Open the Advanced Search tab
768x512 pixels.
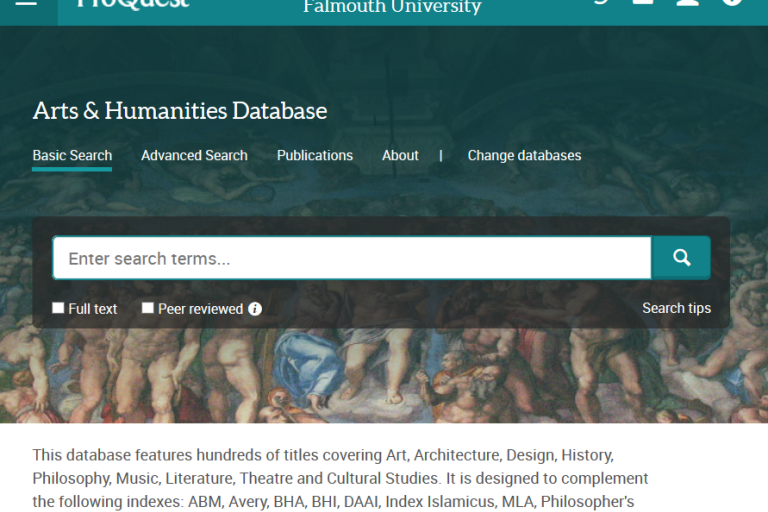(194, 156)
